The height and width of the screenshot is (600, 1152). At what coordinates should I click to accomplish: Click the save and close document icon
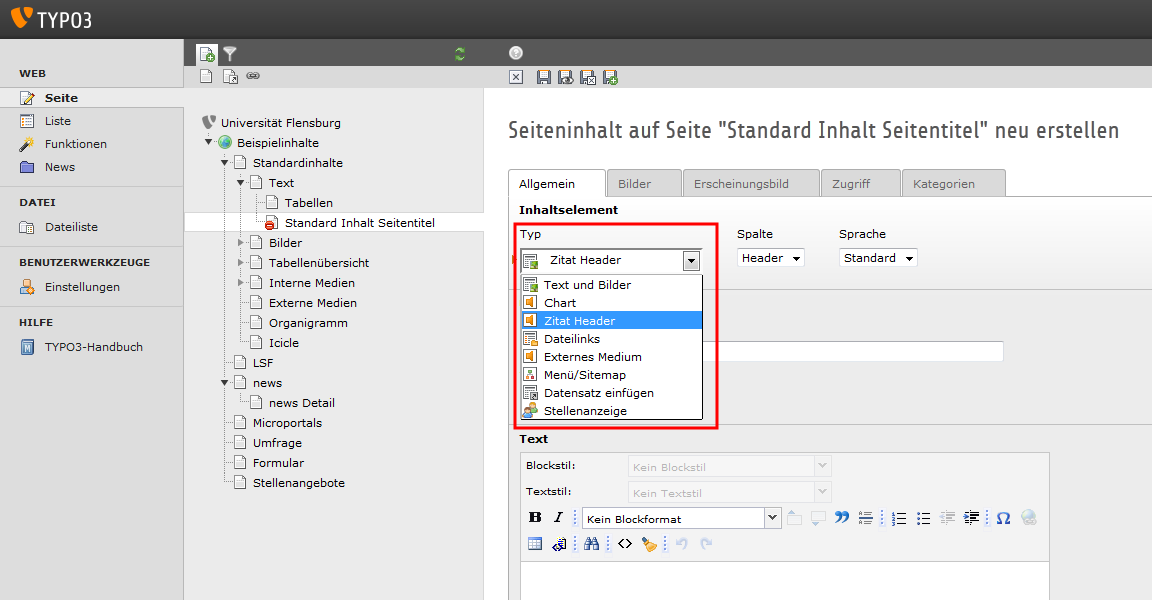pos(588,77)
